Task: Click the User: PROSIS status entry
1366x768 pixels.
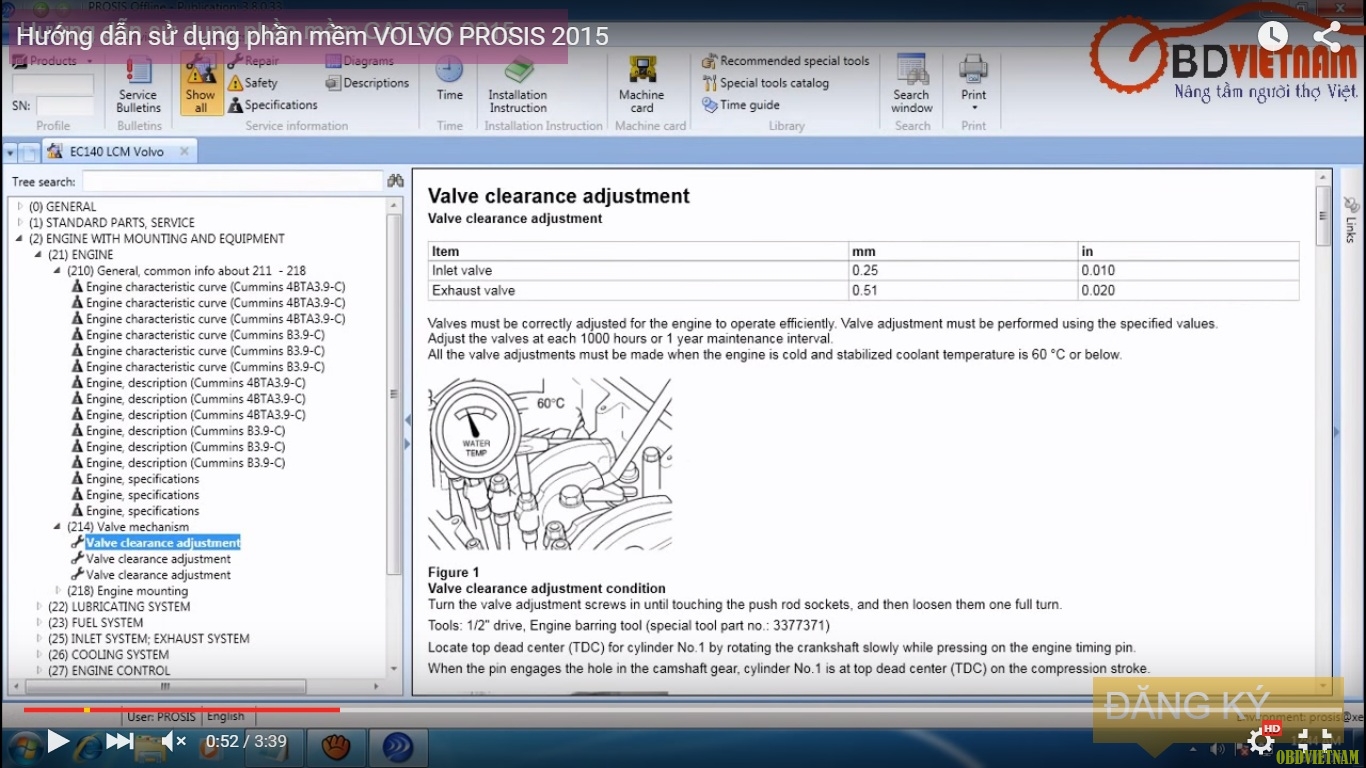Action: click(x=161, y=716)
